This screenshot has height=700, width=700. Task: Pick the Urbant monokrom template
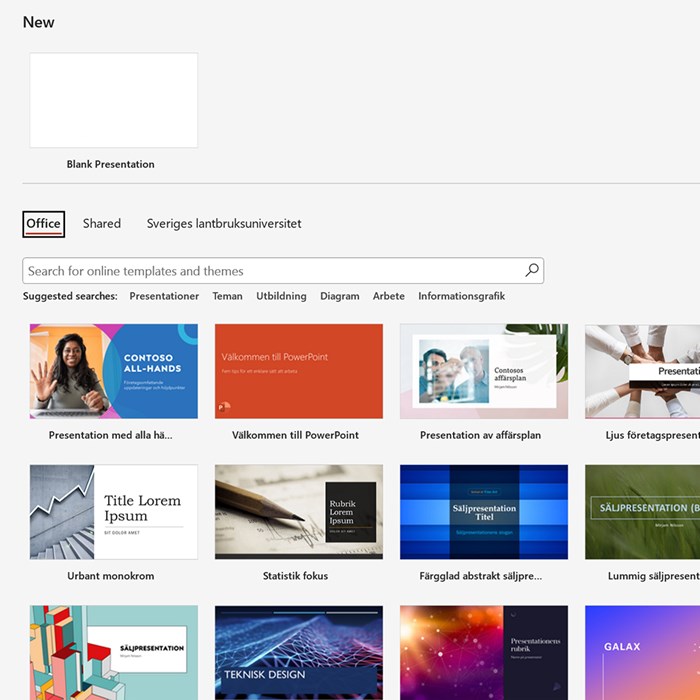click(x=113, y=512)
